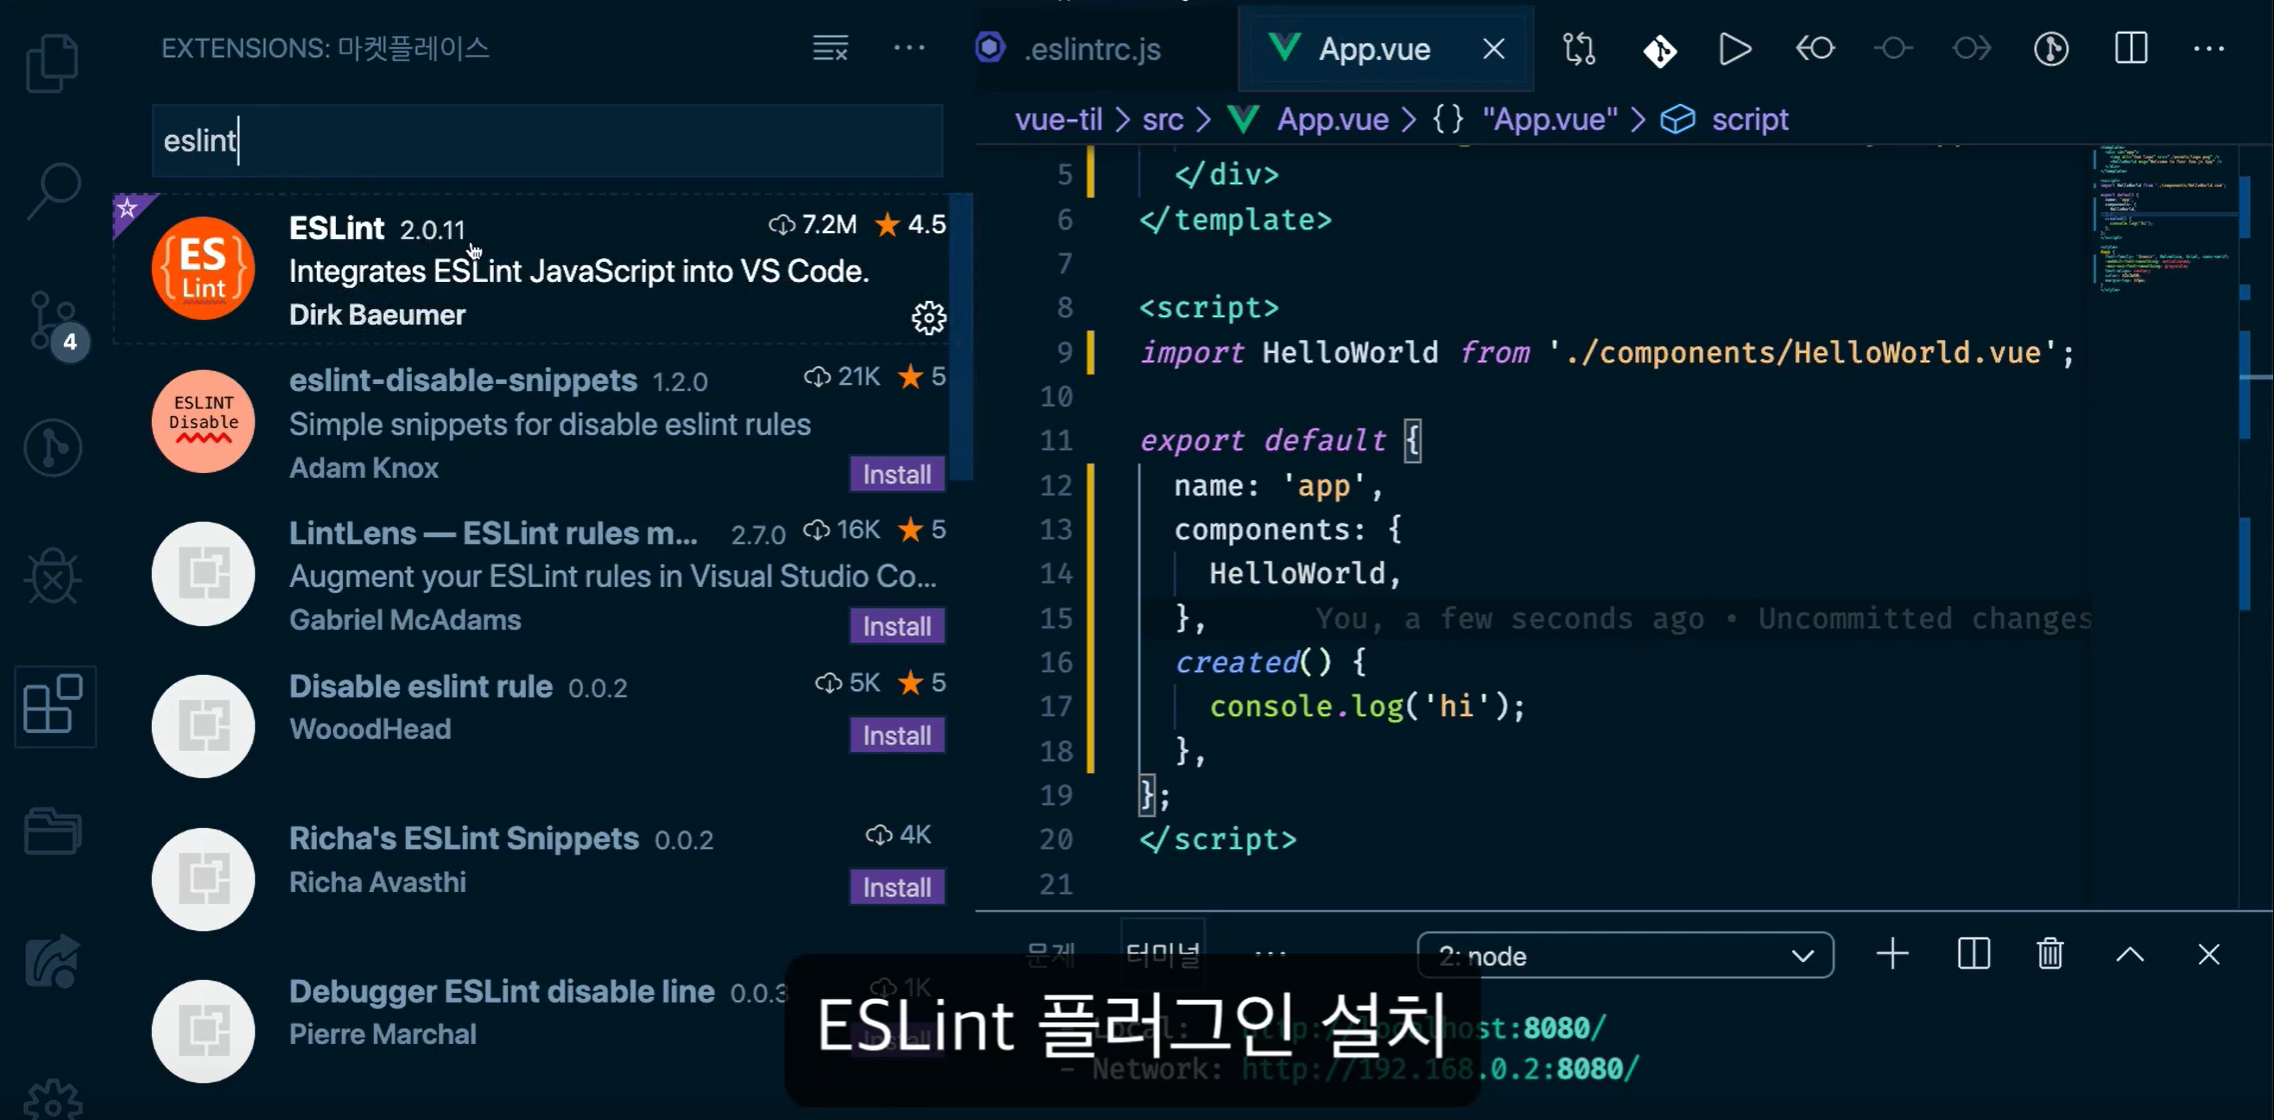This screenshot has height=1120, width=2274.
Task: Click line number 11 in gutter
Action: pyautogui.click(x=1056, y=441)
